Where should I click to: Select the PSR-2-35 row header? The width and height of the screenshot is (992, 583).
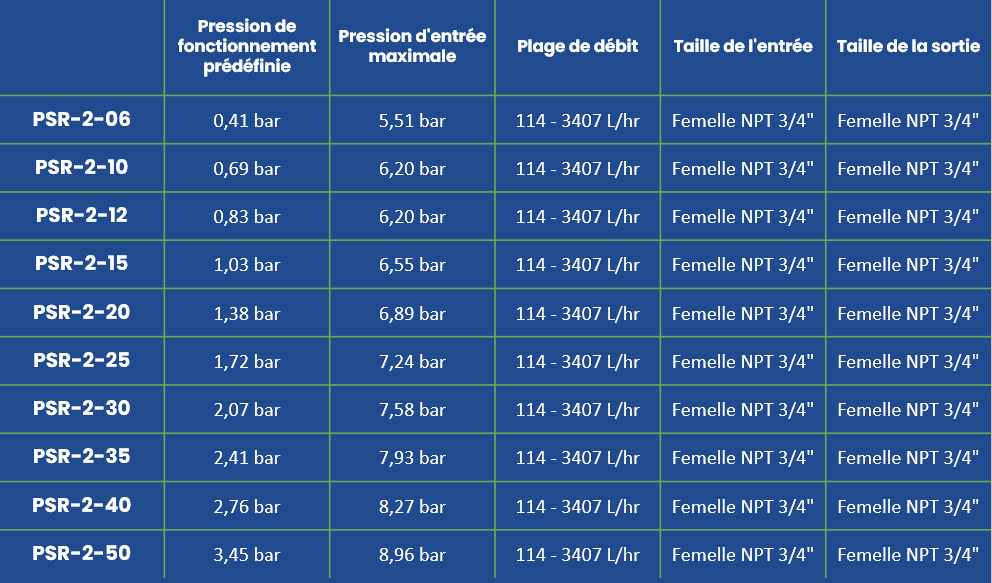pos(82,456)
